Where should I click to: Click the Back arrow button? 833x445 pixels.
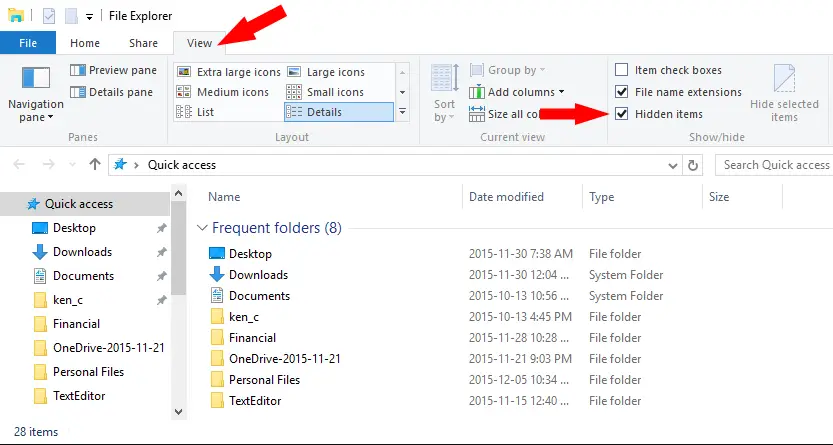(19, 165)
